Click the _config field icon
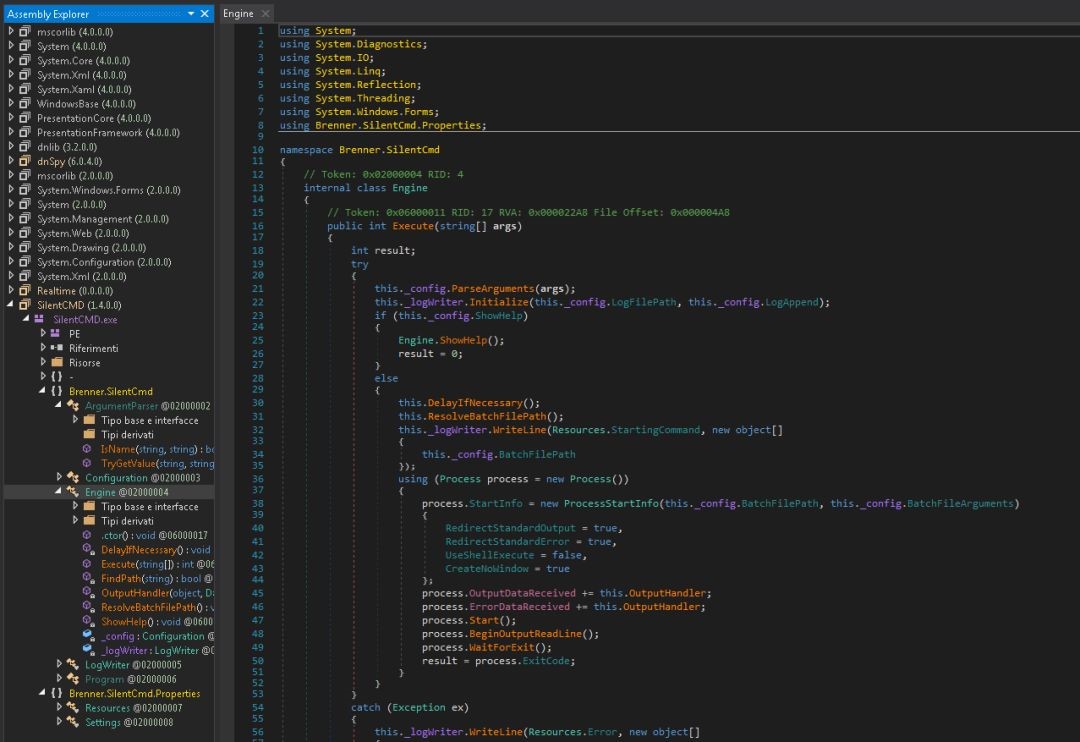 coord(88,636)
